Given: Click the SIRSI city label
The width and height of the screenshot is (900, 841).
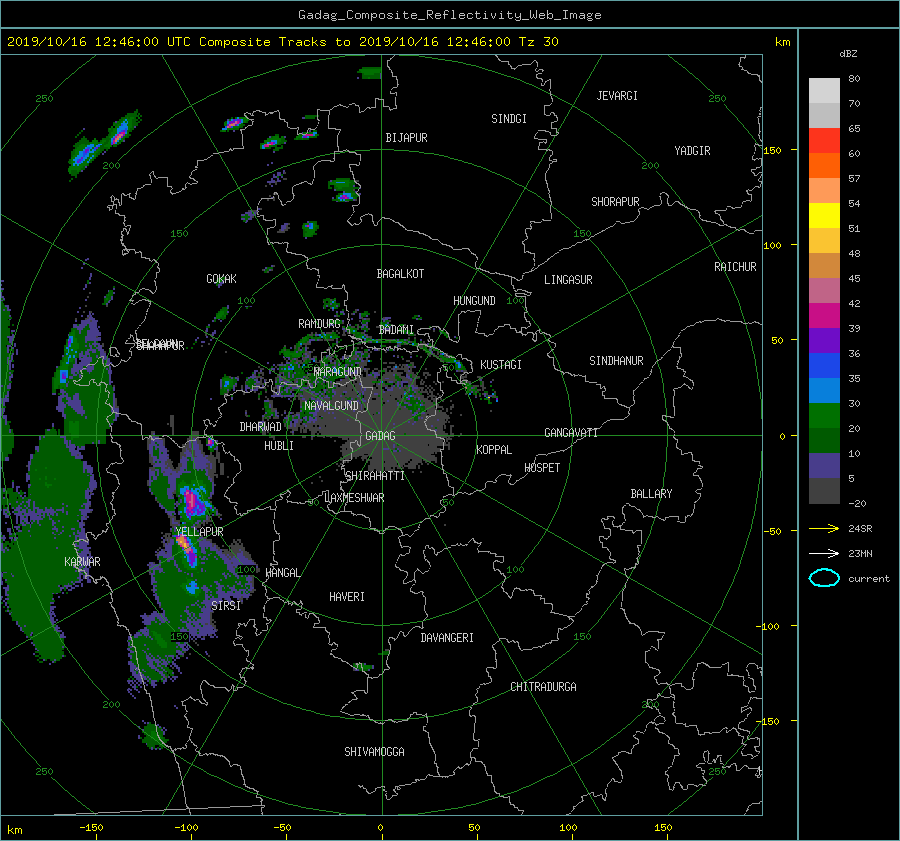Looking at the screenshot, I should point(226,606).
